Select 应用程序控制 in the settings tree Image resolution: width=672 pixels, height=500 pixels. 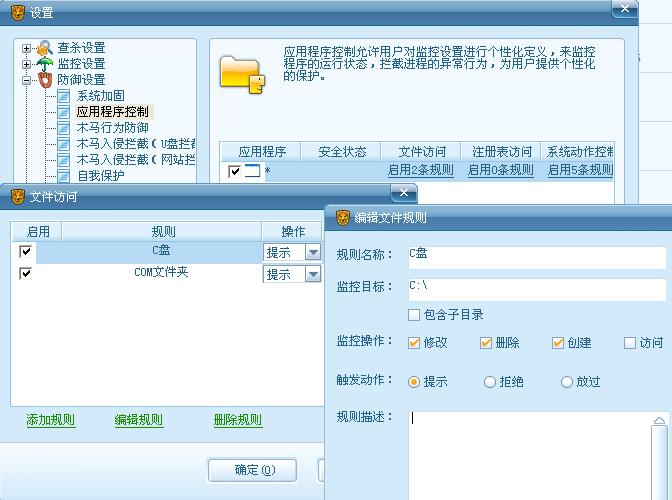pyautogui.click(x=113, y=112)
